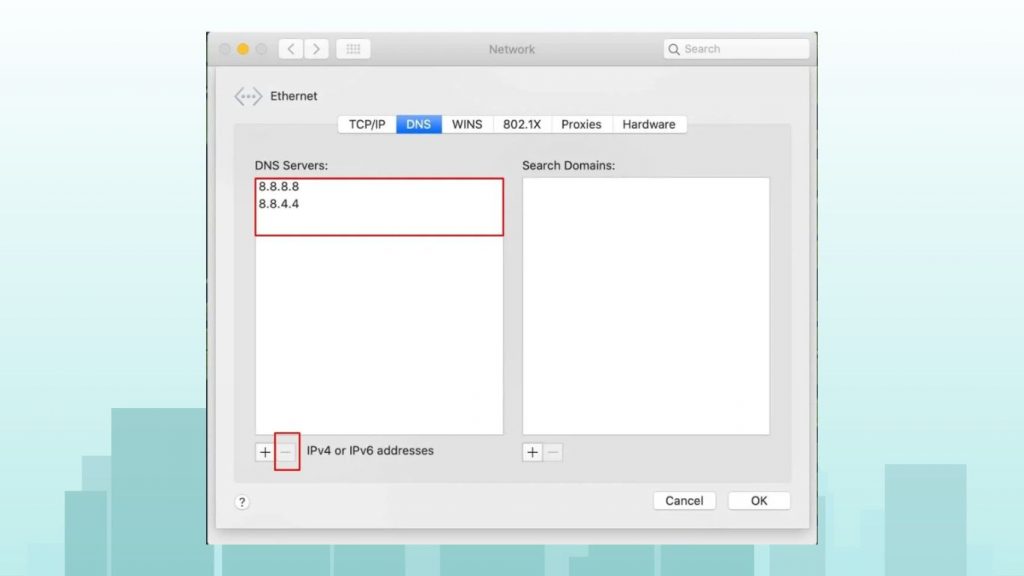Click the minus button under Search Domains
This screenshot has height=576, width=1024.
click(x=554, y=452)
